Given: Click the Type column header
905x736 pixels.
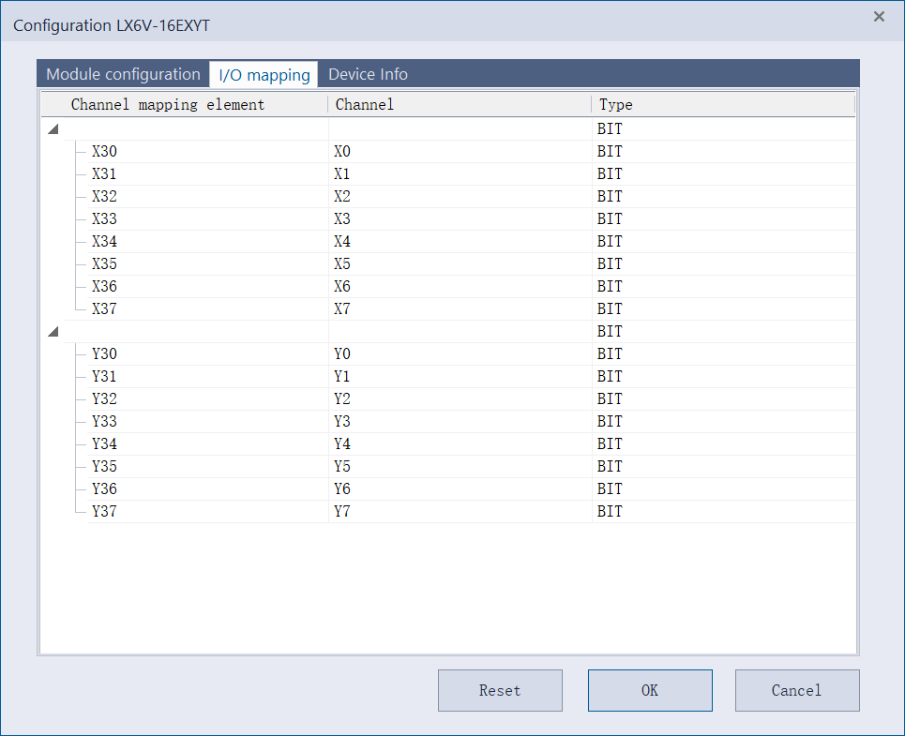Looking at the screenshot, I should coord(616,104).
